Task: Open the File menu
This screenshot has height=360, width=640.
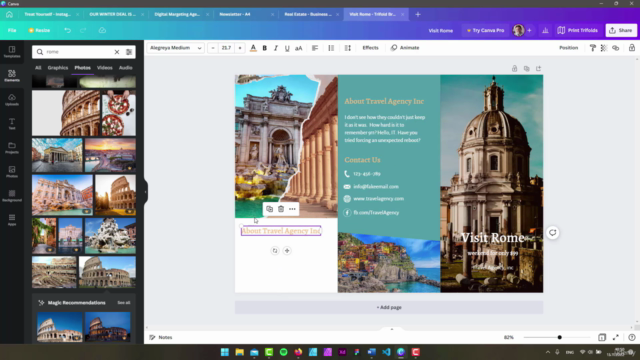Action: click(12, 30)
